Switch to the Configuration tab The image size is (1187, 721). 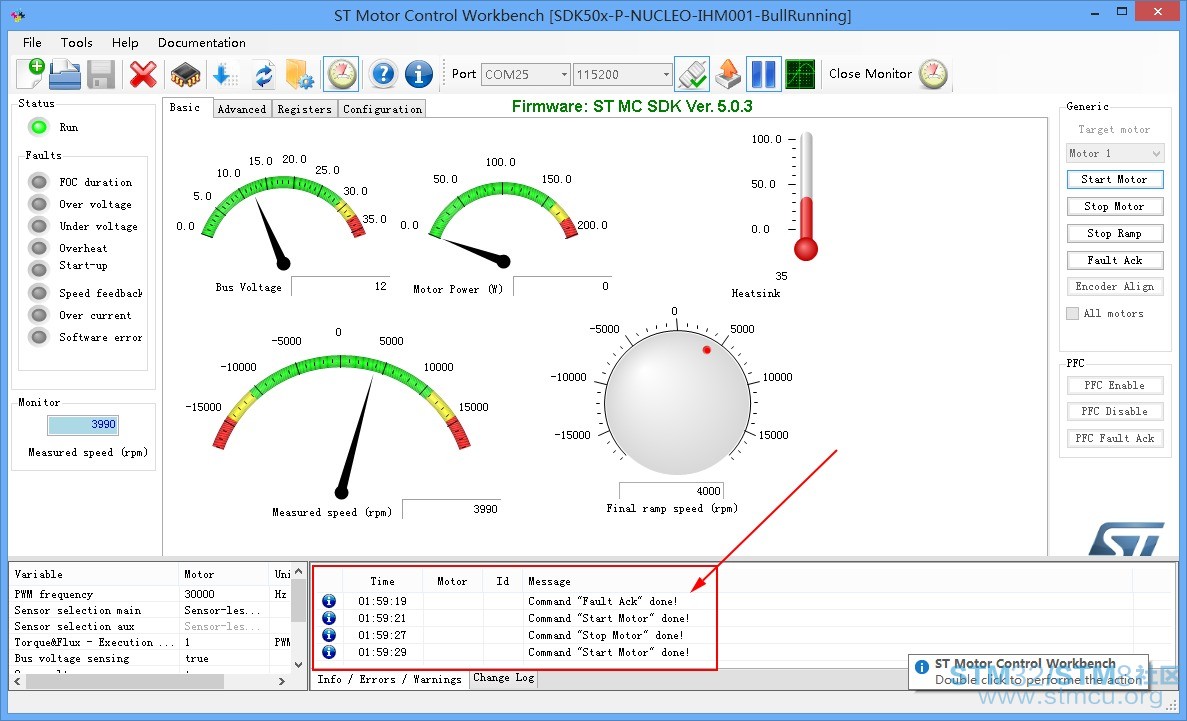point(382,109)
